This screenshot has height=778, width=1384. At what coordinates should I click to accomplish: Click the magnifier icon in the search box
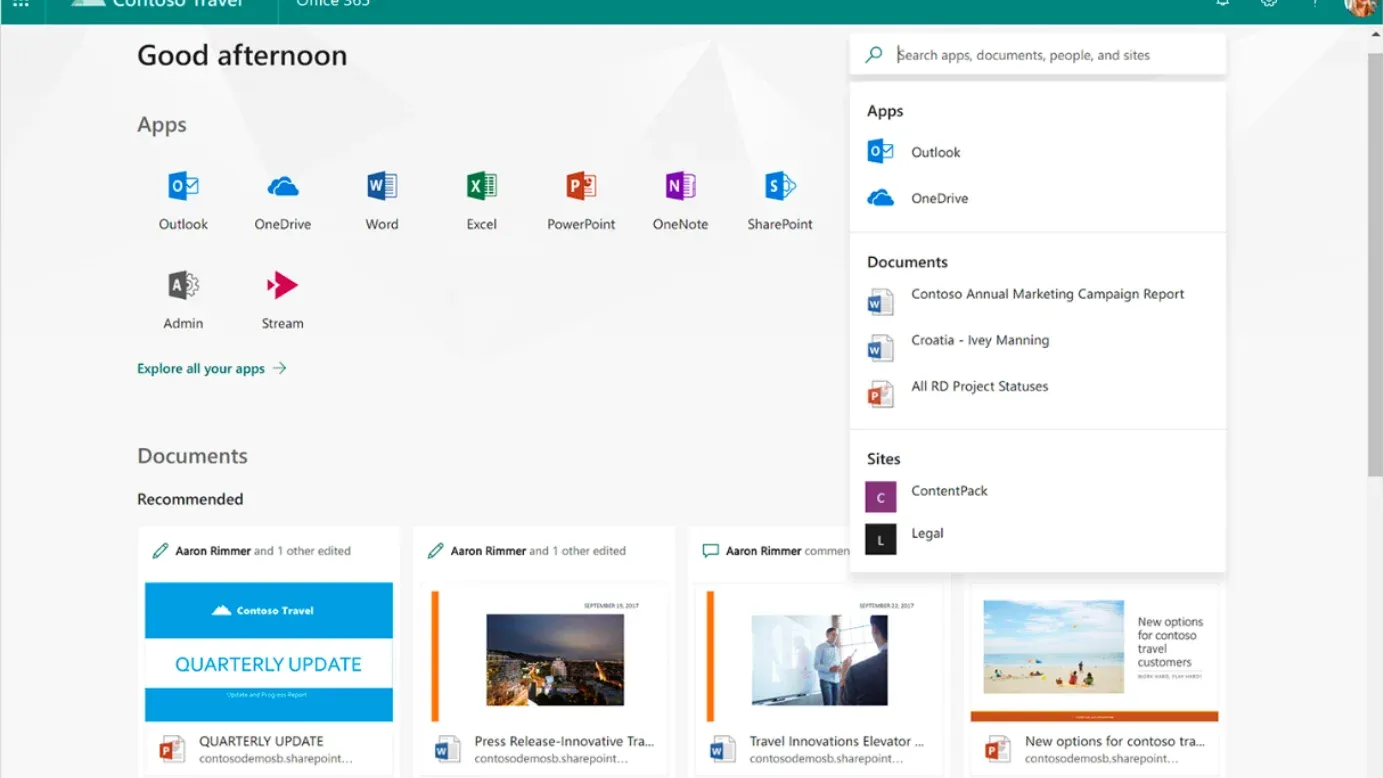874,55
